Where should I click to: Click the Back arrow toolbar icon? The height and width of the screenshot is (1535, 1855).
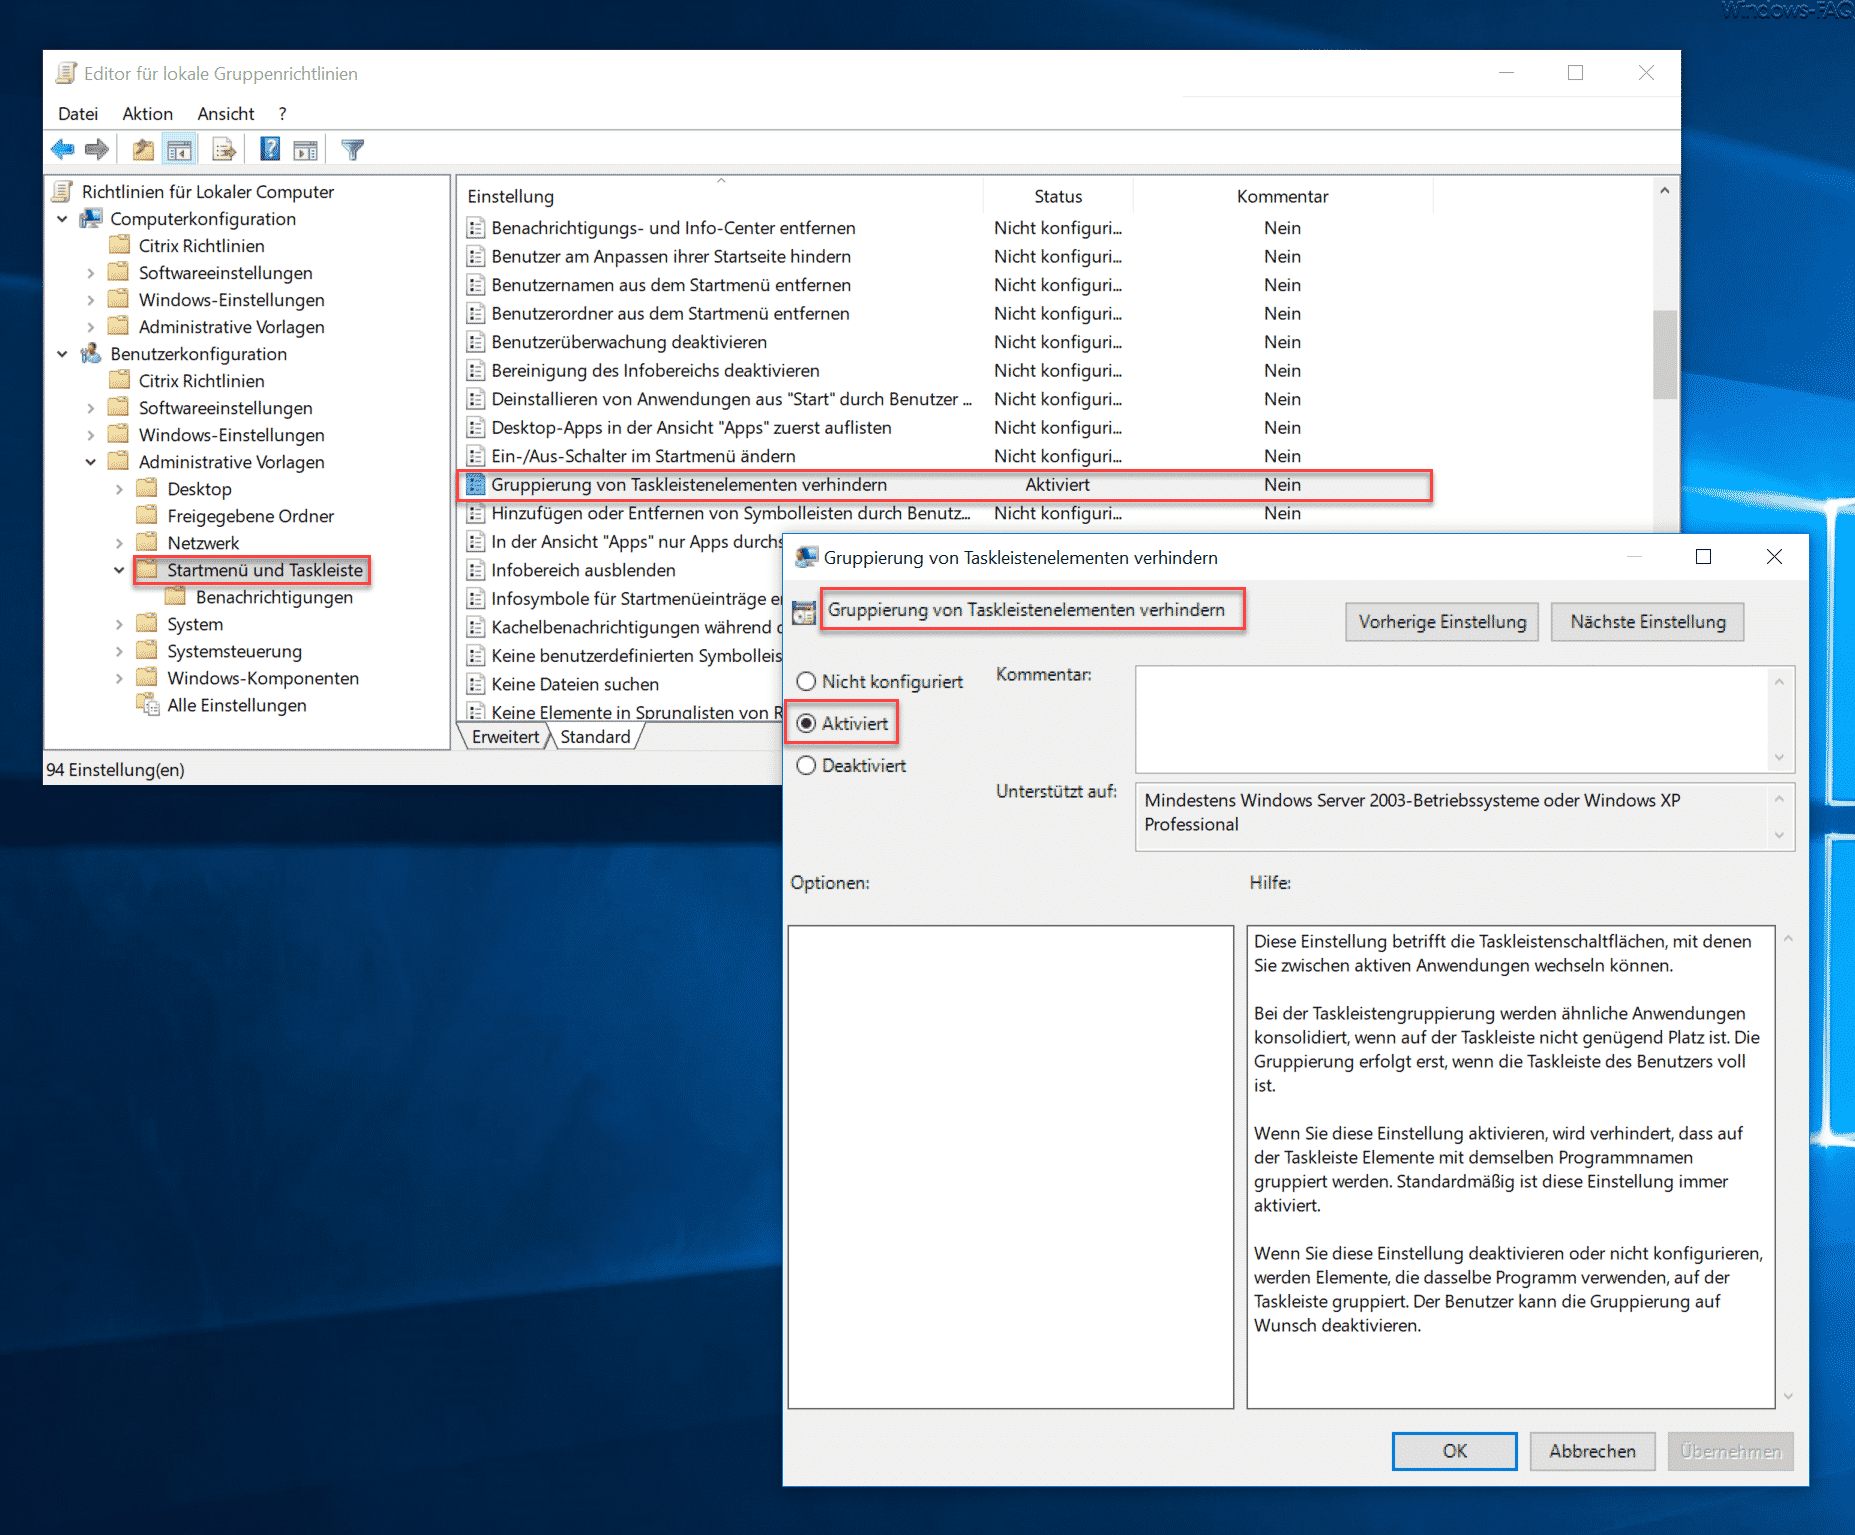coord(62,150)
